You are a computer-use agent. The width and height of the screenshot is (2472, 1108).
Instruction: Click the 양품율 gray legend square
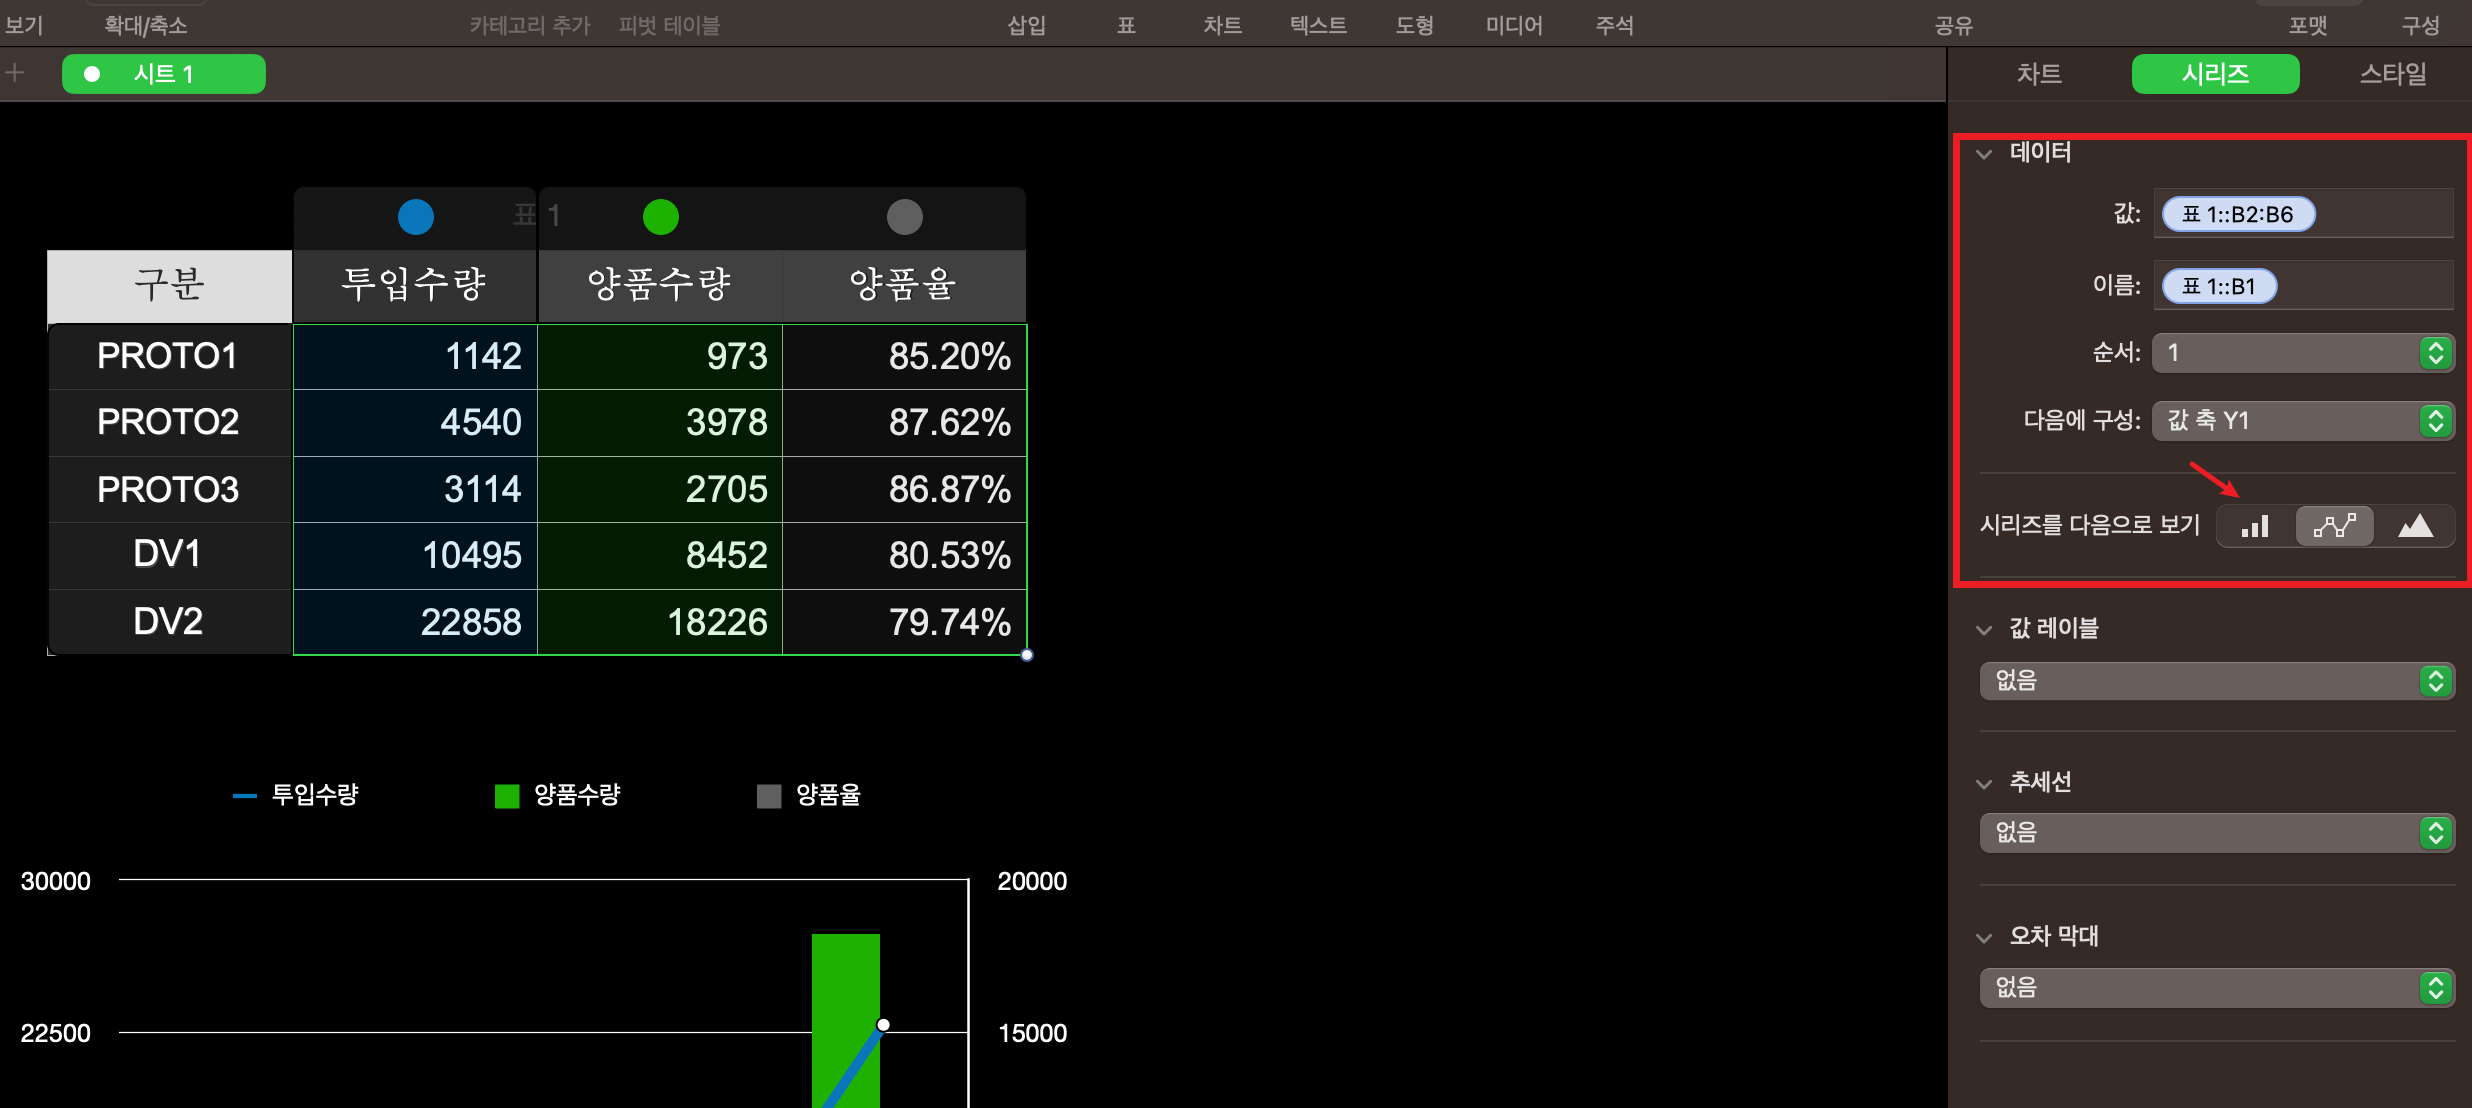tap(769, 796)
